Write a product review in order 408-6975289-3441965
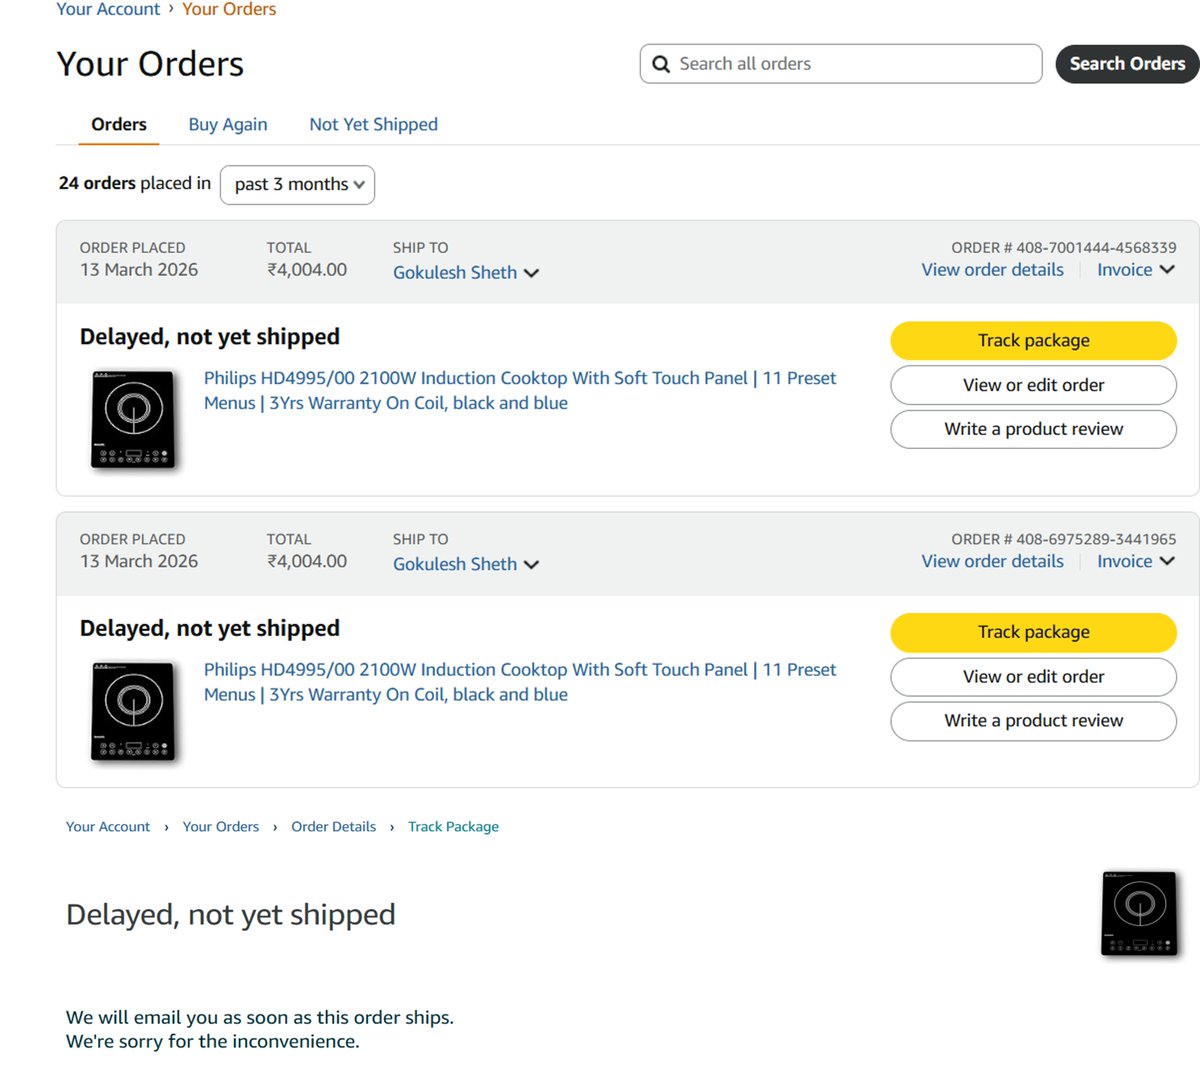1200x1071 pixels. point(1034,721)
